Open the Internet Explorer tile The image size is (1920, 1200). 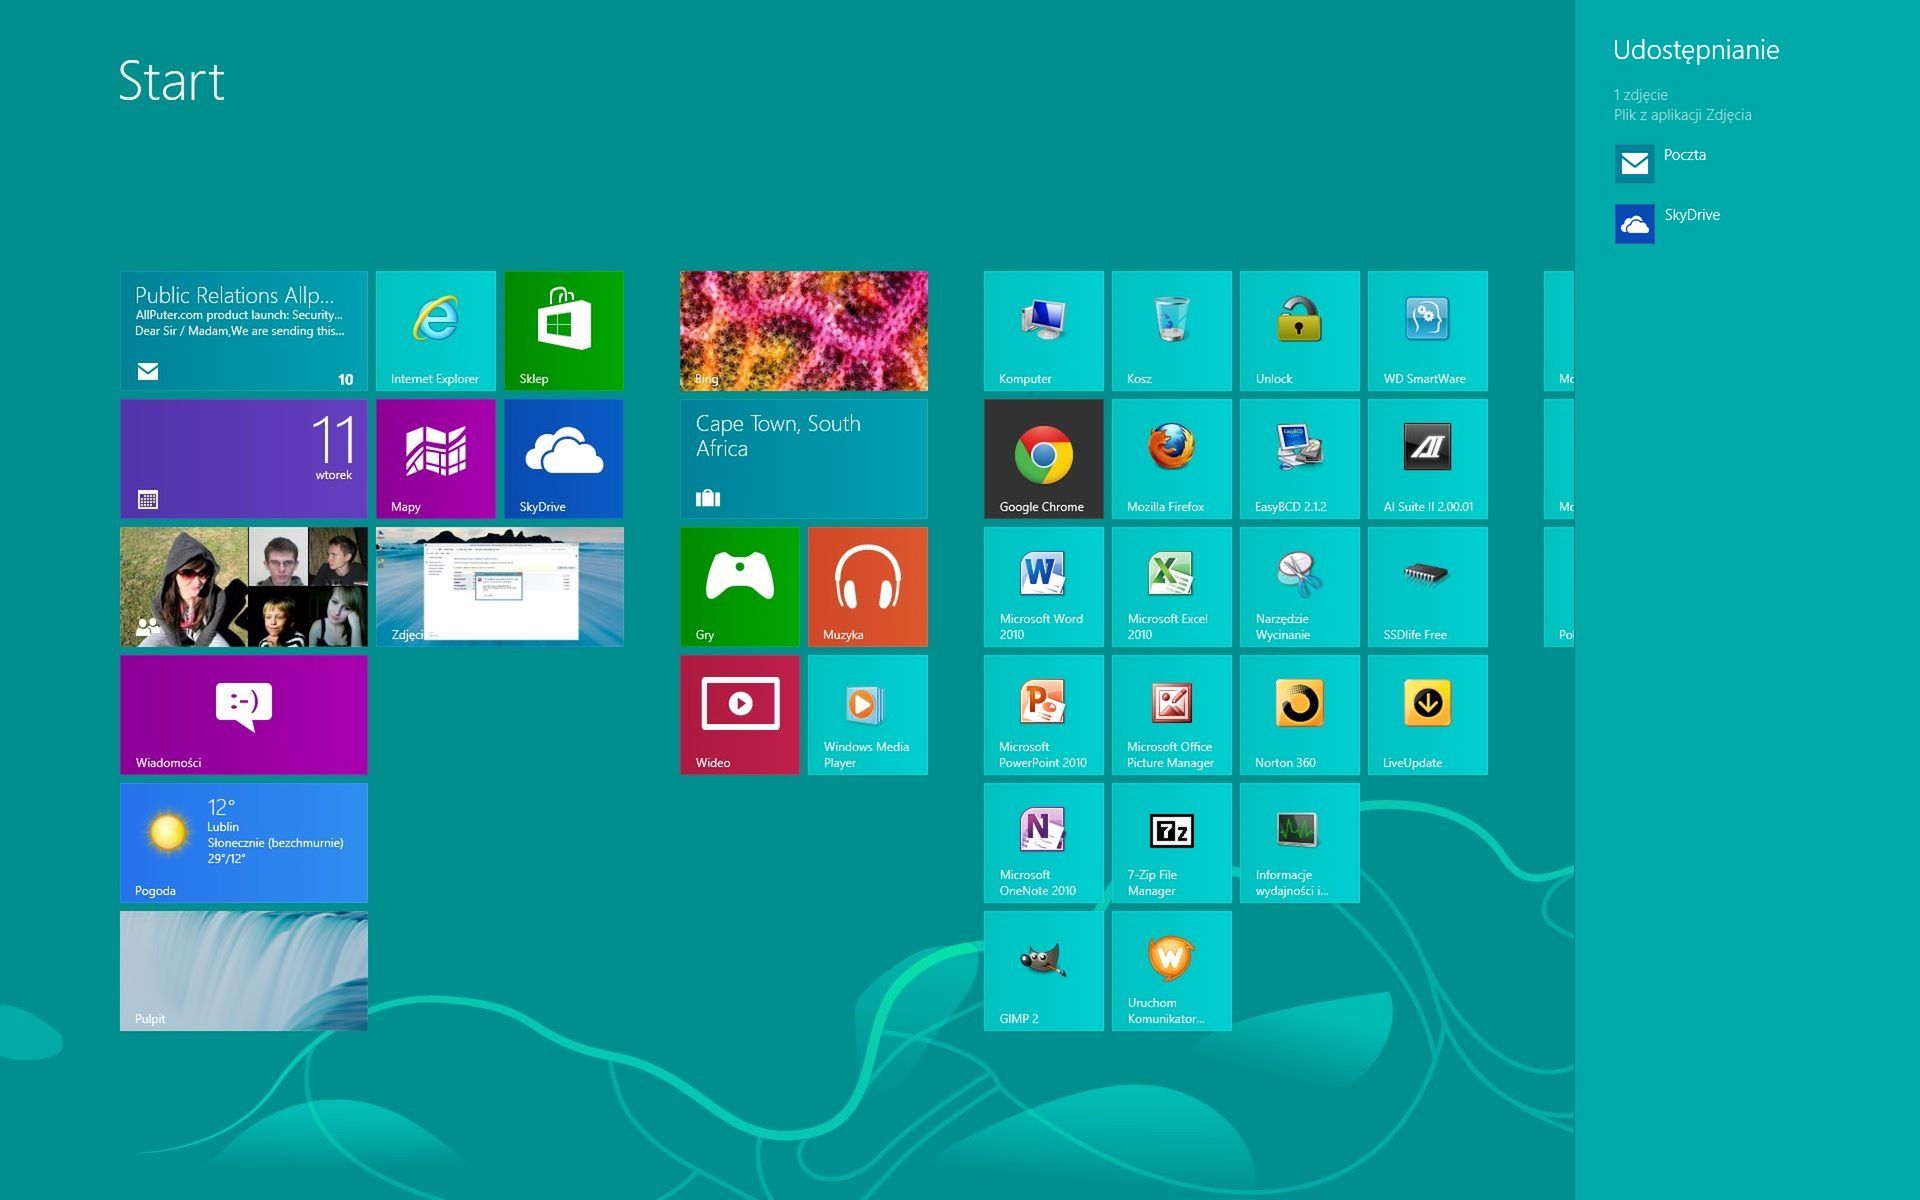[x=436, y=331]
